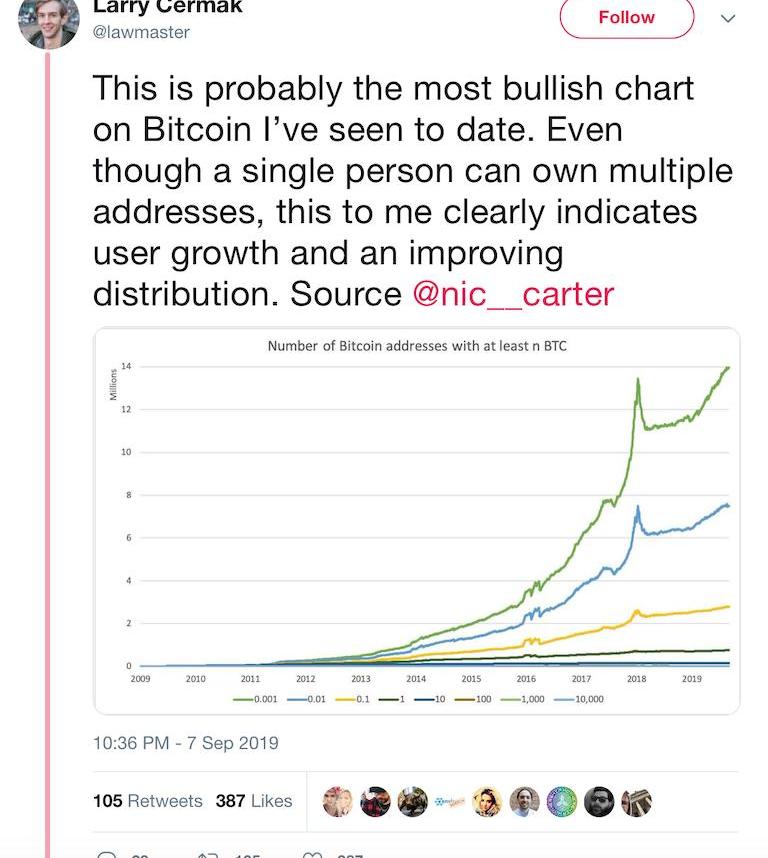Enlarge the Bitcoin addresses chart image

point(416,520)
